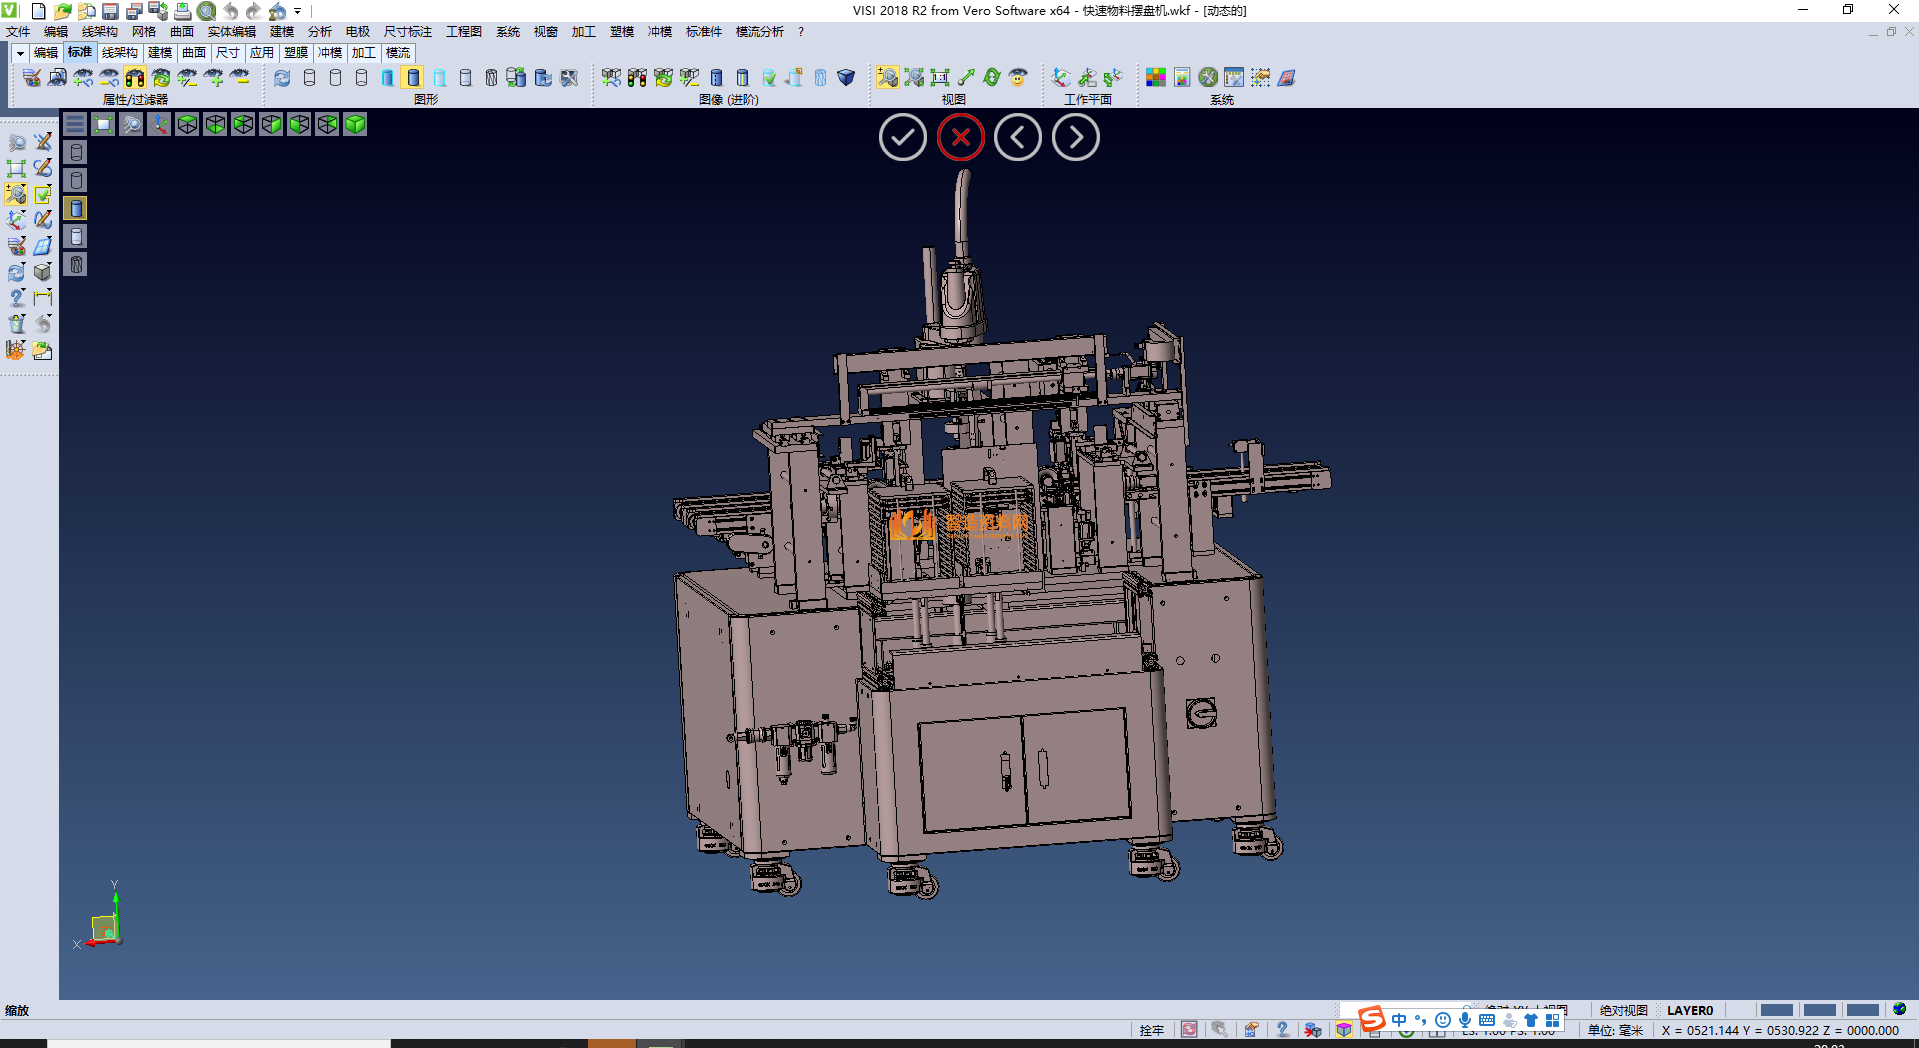
Task: Click the traffic light filter icon
Action: 135,78
